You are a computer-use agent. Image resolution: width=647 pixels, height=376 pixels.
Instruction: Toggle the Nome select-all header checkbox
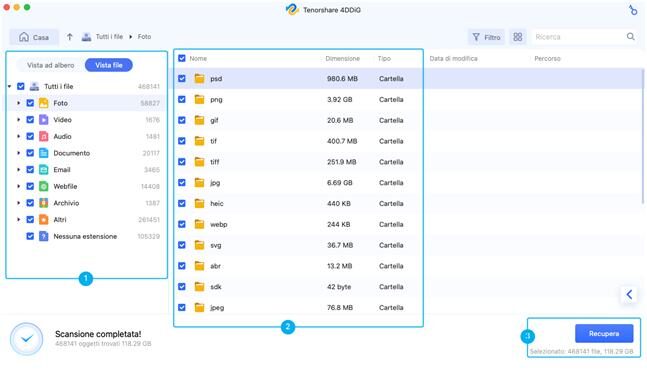click(x=182, y=58)
